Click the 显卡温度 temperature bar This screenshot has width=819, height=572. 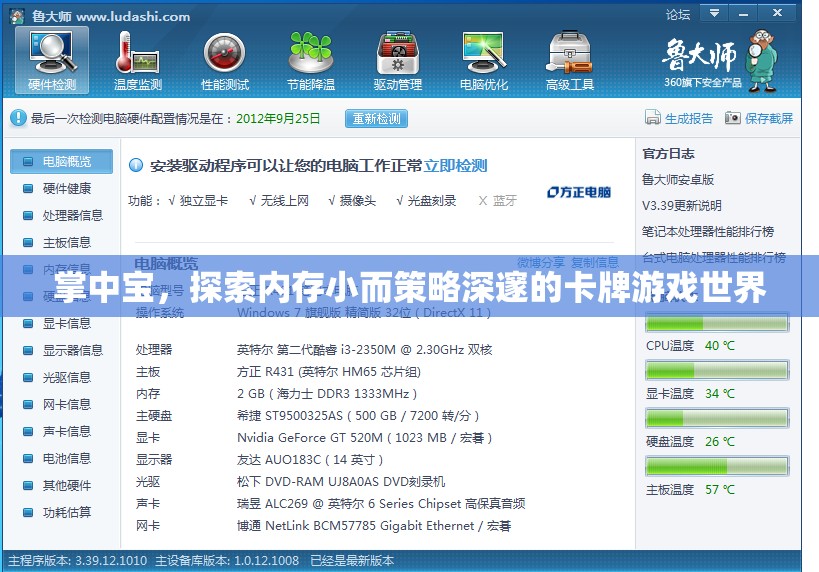pyautogui.click(x=717, y=371)
